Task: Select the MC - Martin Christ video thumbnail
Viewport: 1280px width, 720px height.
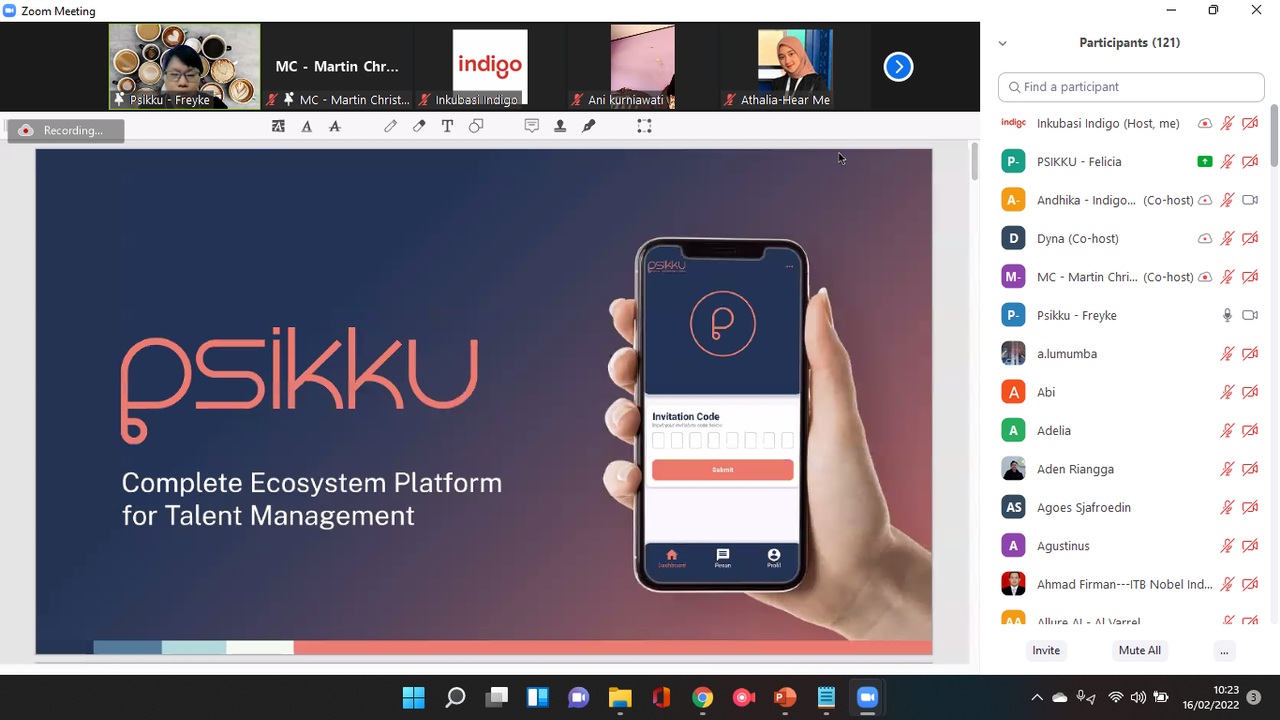Action: coord(337,67)
